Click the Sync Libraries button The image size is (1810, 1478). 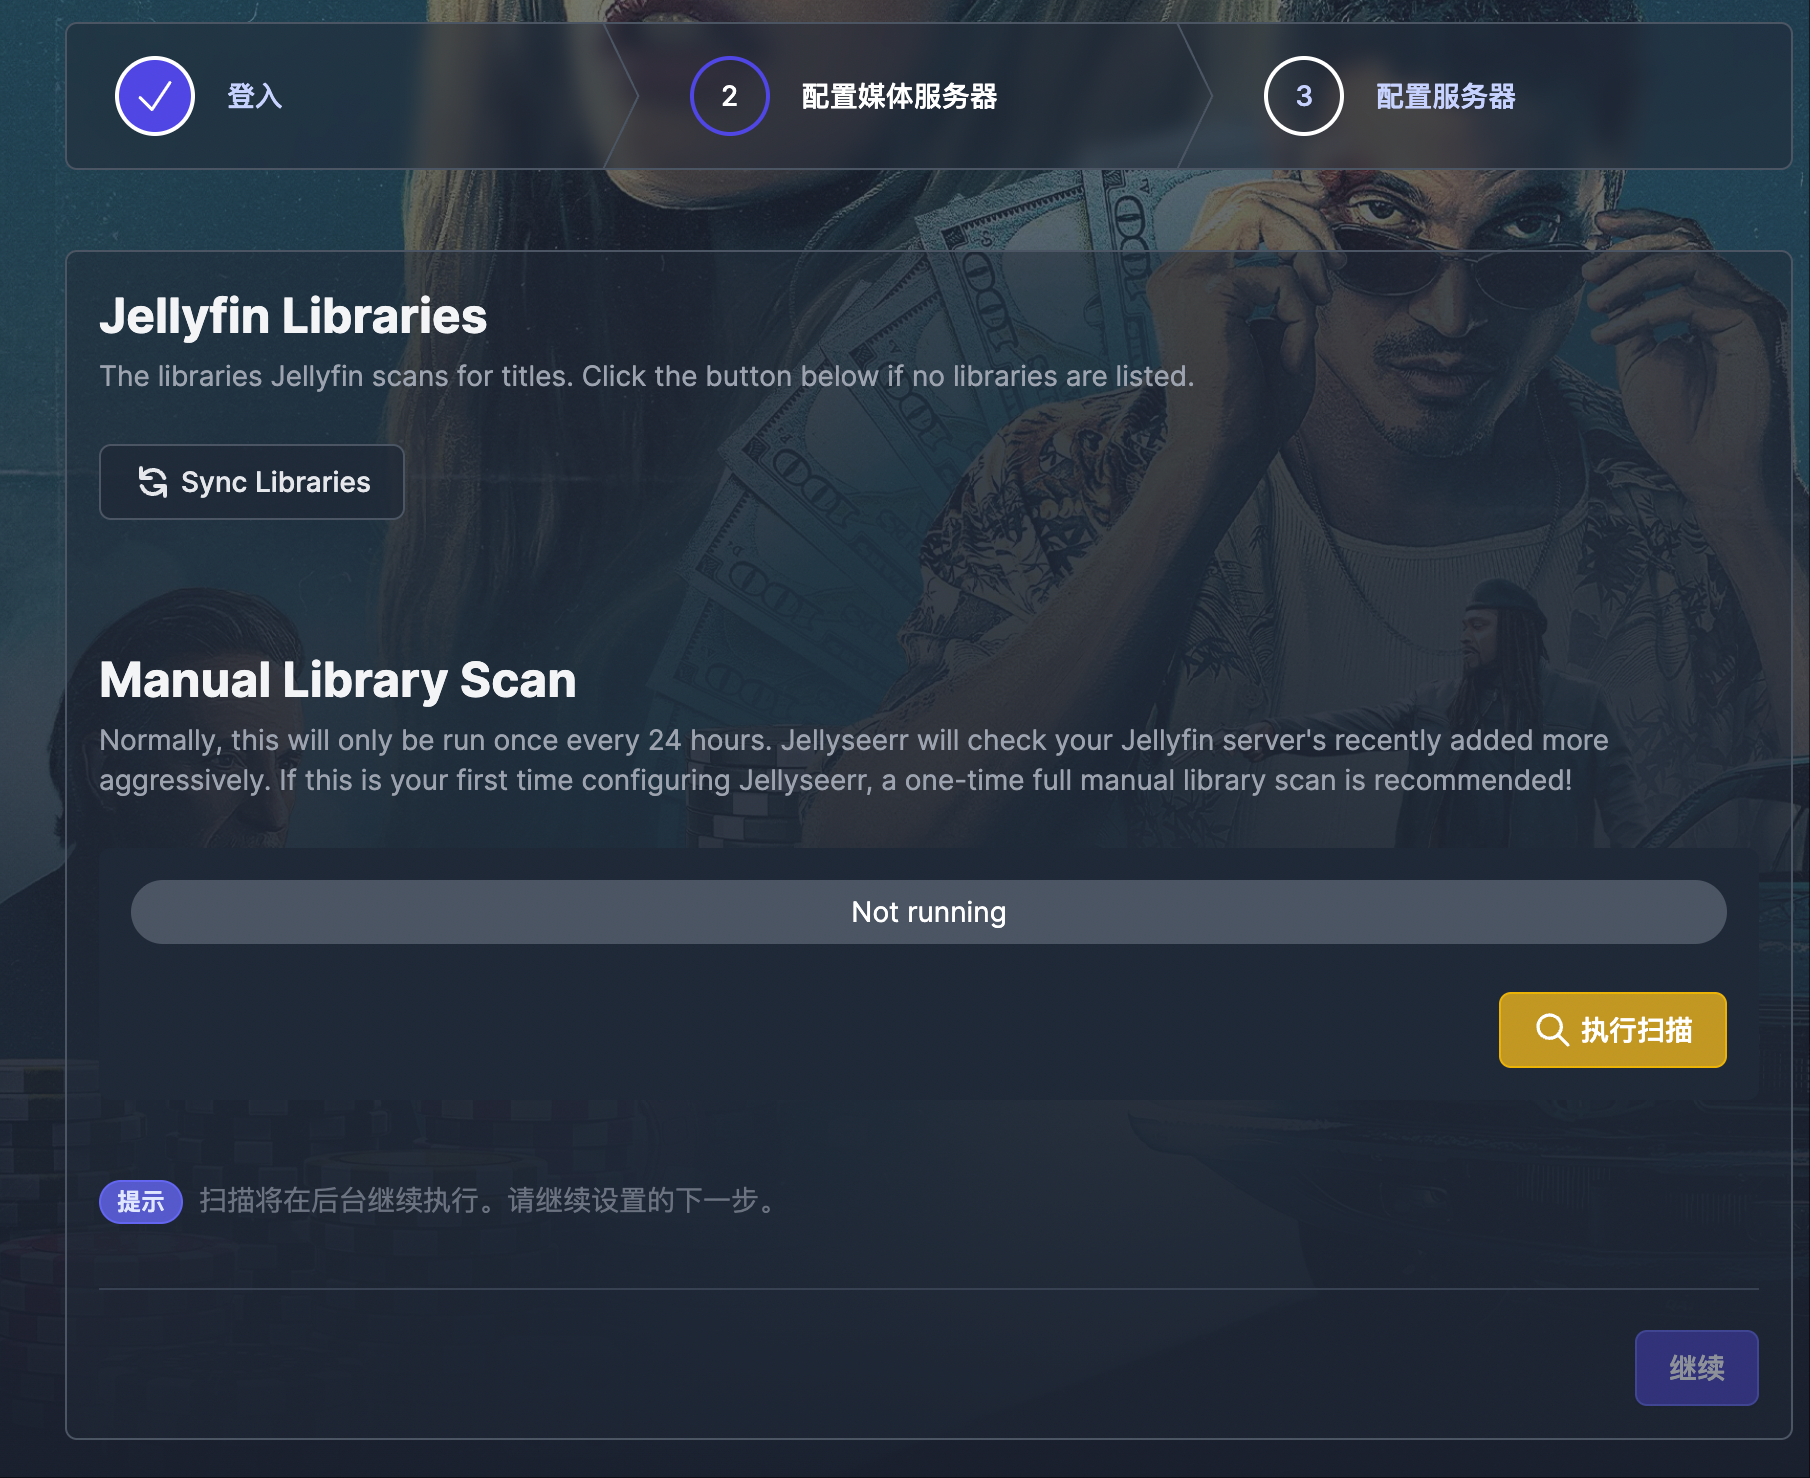coord(252,482)
